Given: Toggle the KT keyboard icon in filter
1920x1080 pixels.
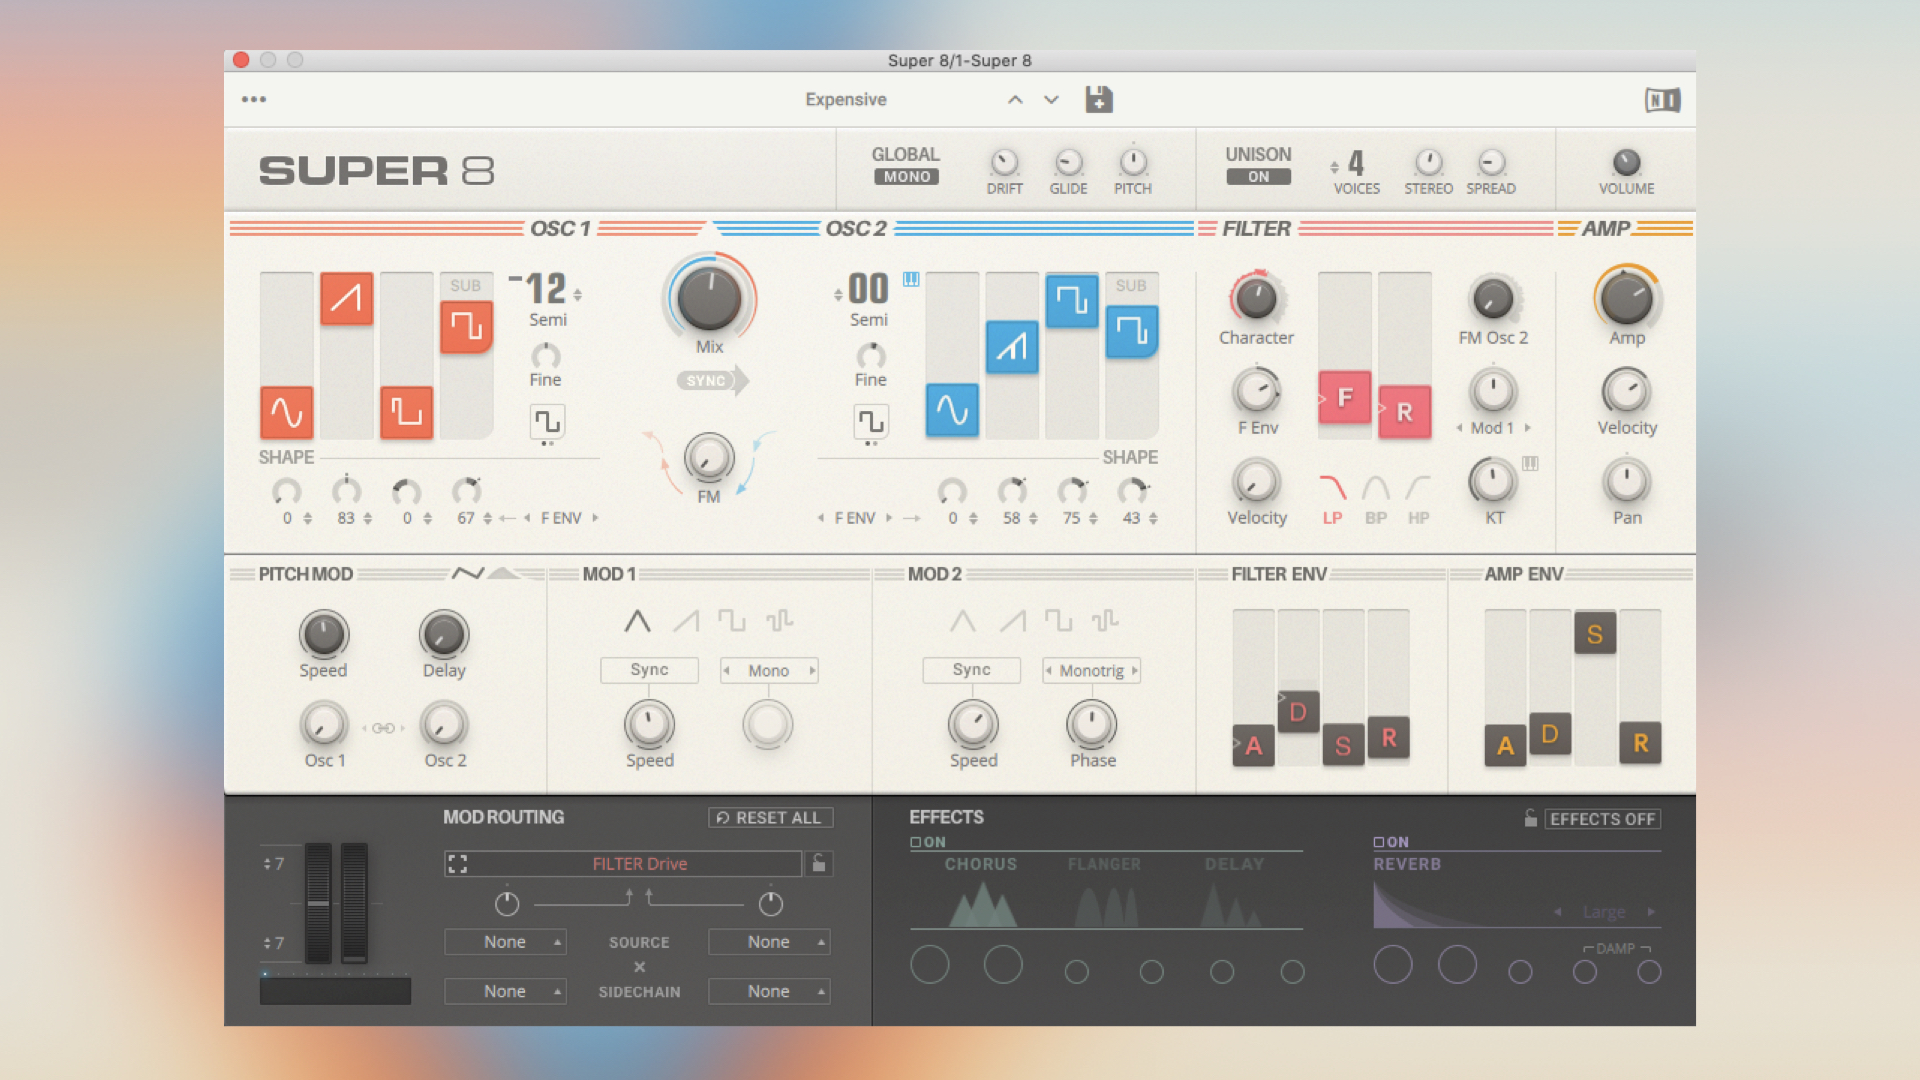Looking at the screenshot, I should [x=1530, y=463].
